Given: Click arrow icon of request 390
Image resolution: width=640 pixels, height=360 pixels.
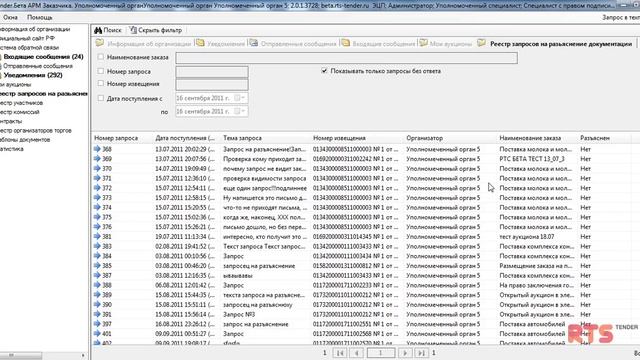Looking at the screenshot, I should pyautogui.click(x=97, y=304).
